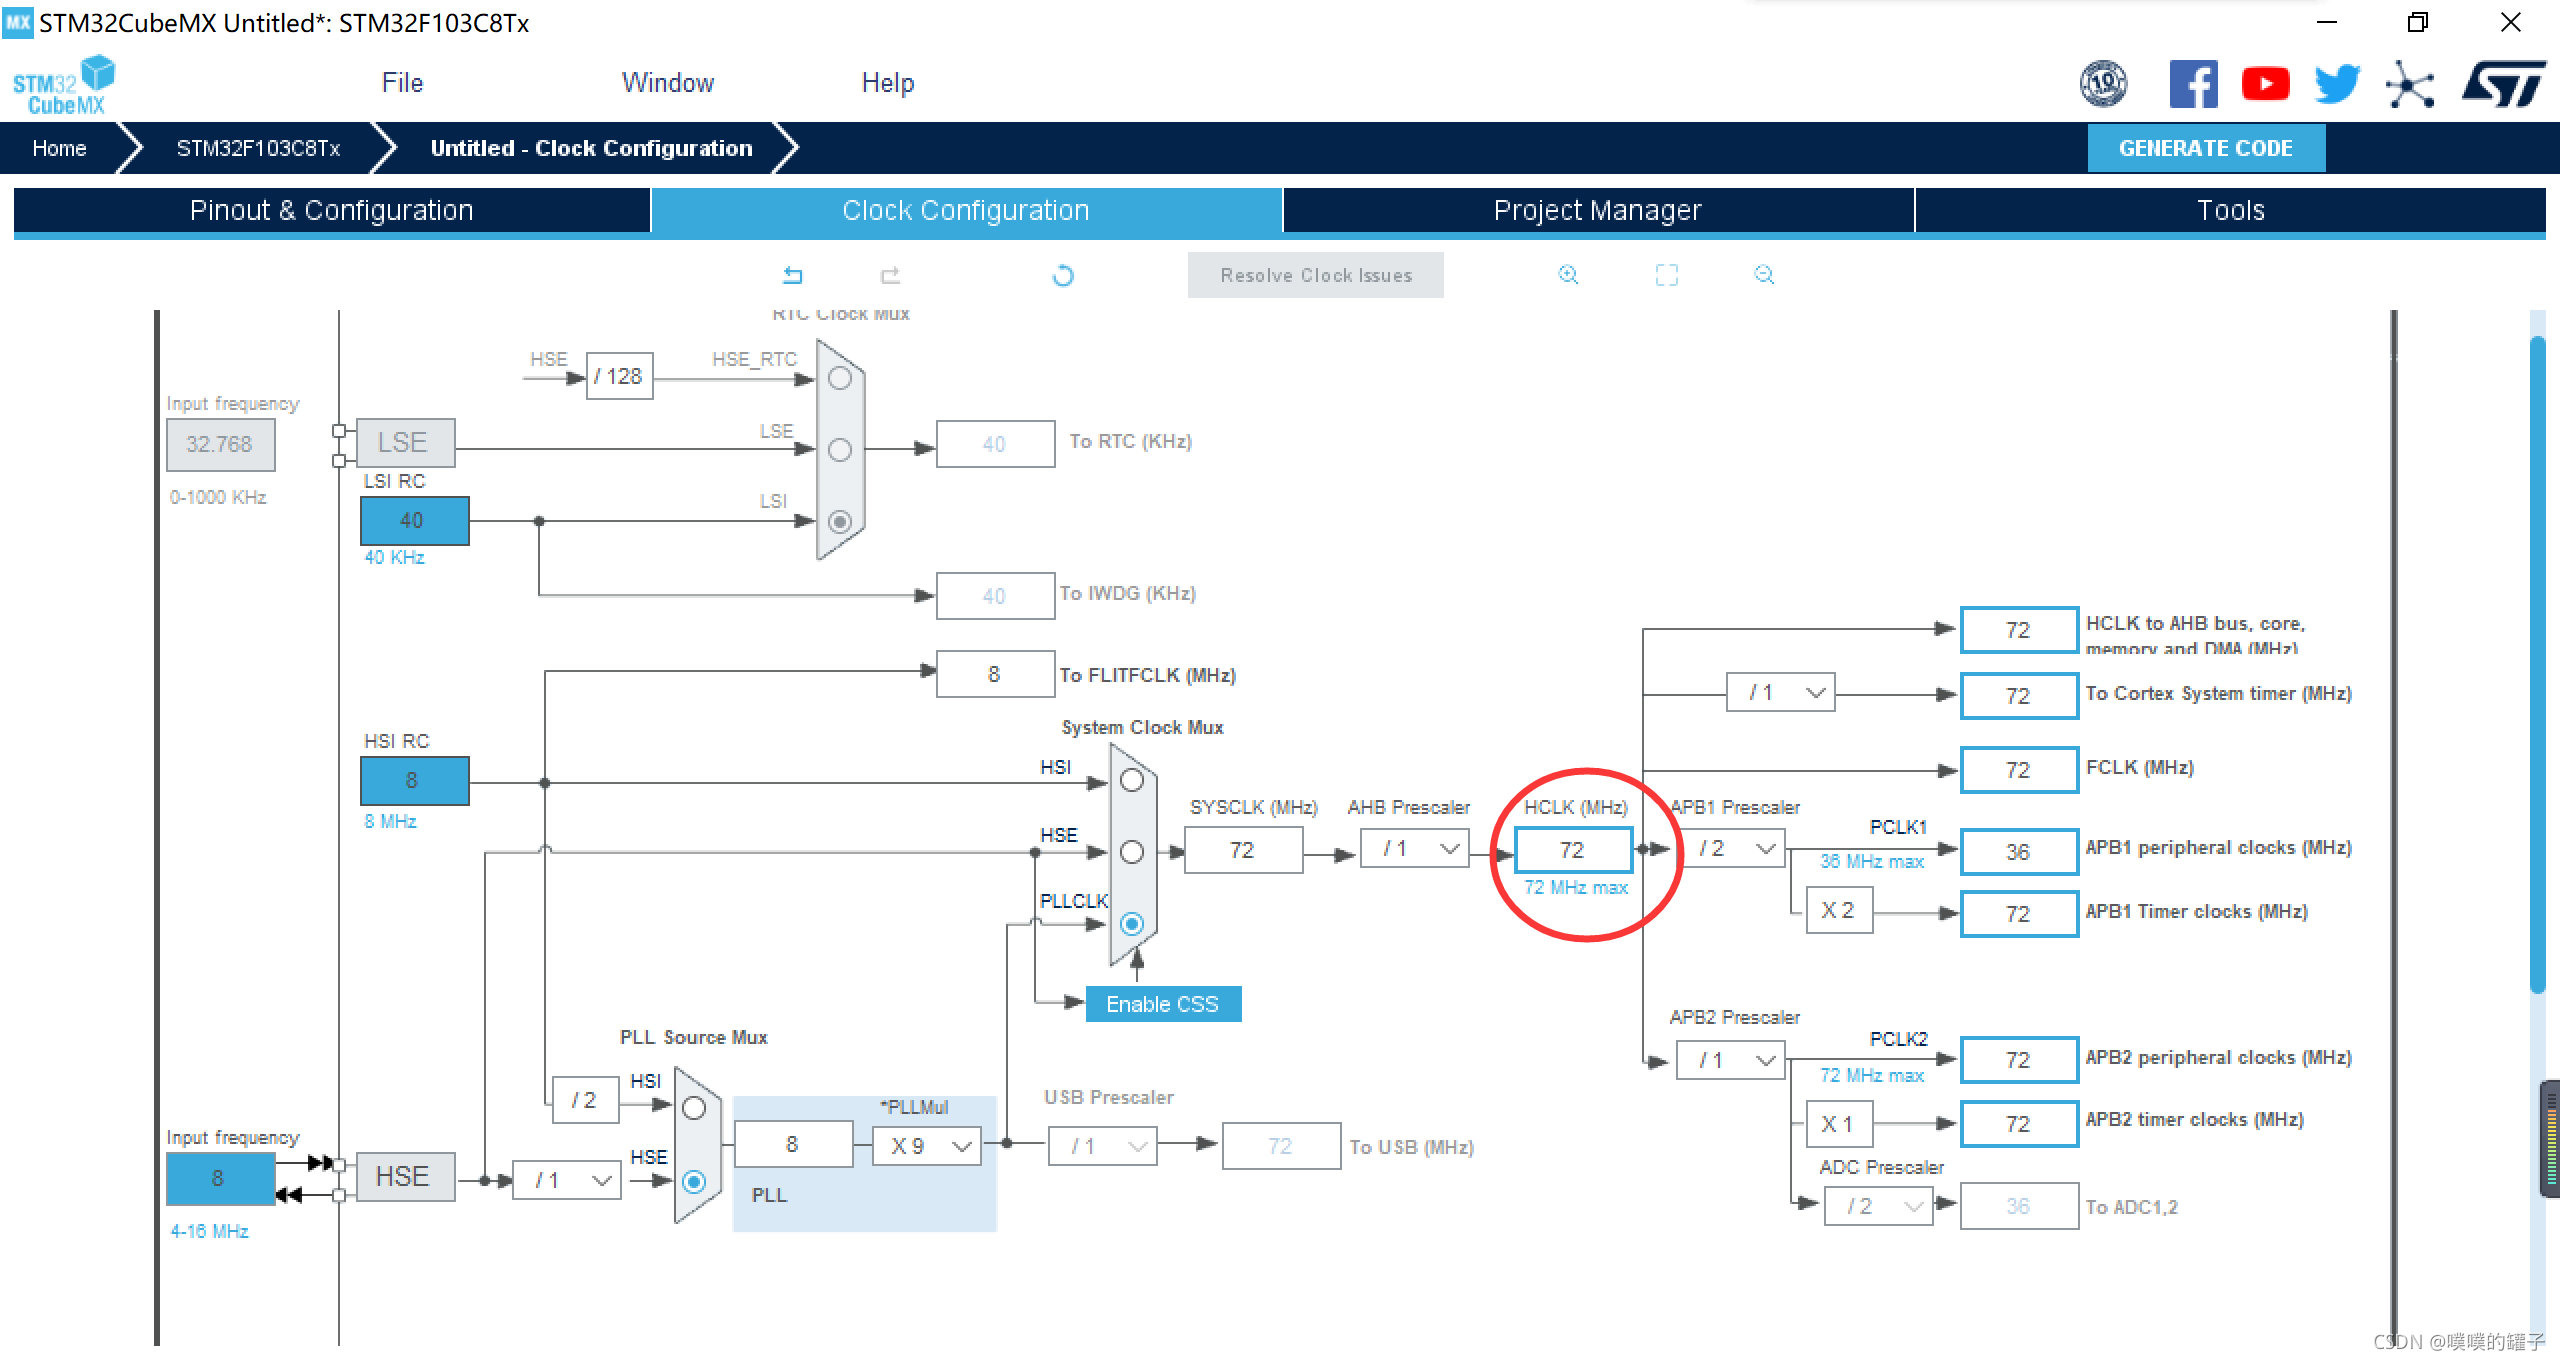Click the zoom out magnifier icon

pos(1764,275)
